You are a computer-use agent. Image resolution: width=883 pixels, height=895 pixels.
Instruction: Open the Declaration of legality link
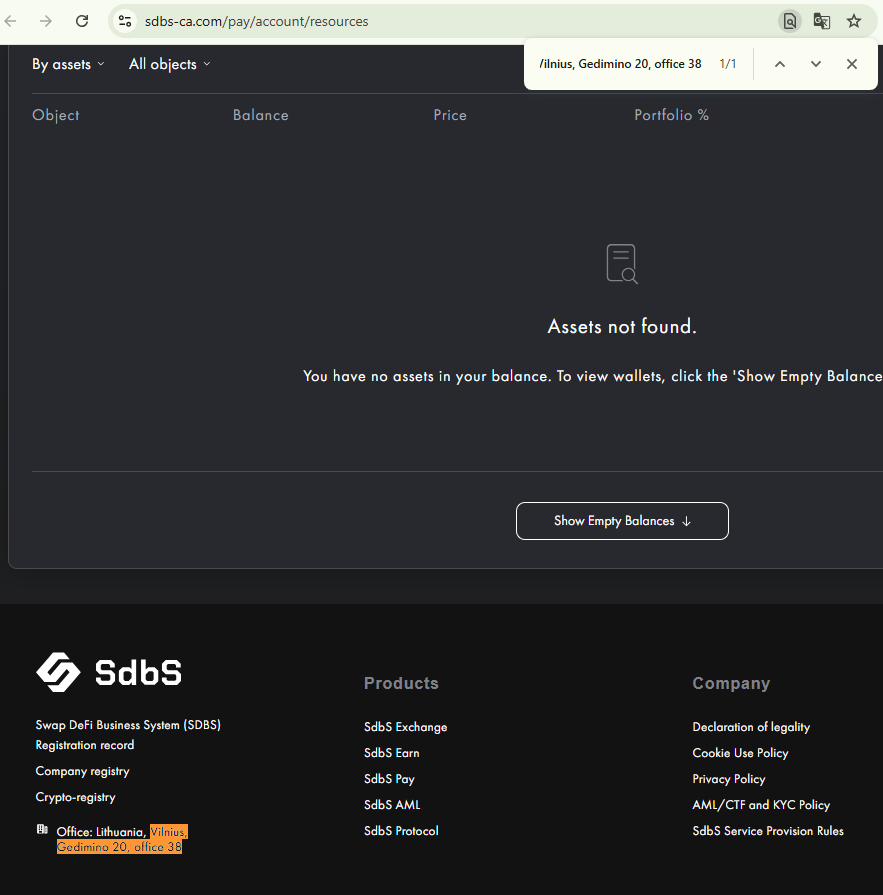tap(751, 727)
